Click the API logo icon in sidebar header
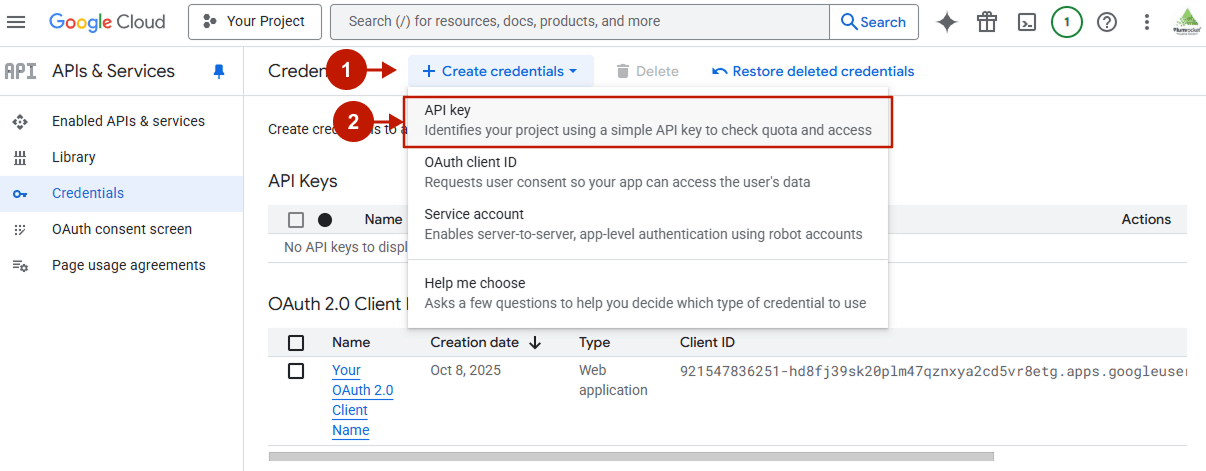Viewport: 1206px width, 471px height. click(20, 71)
